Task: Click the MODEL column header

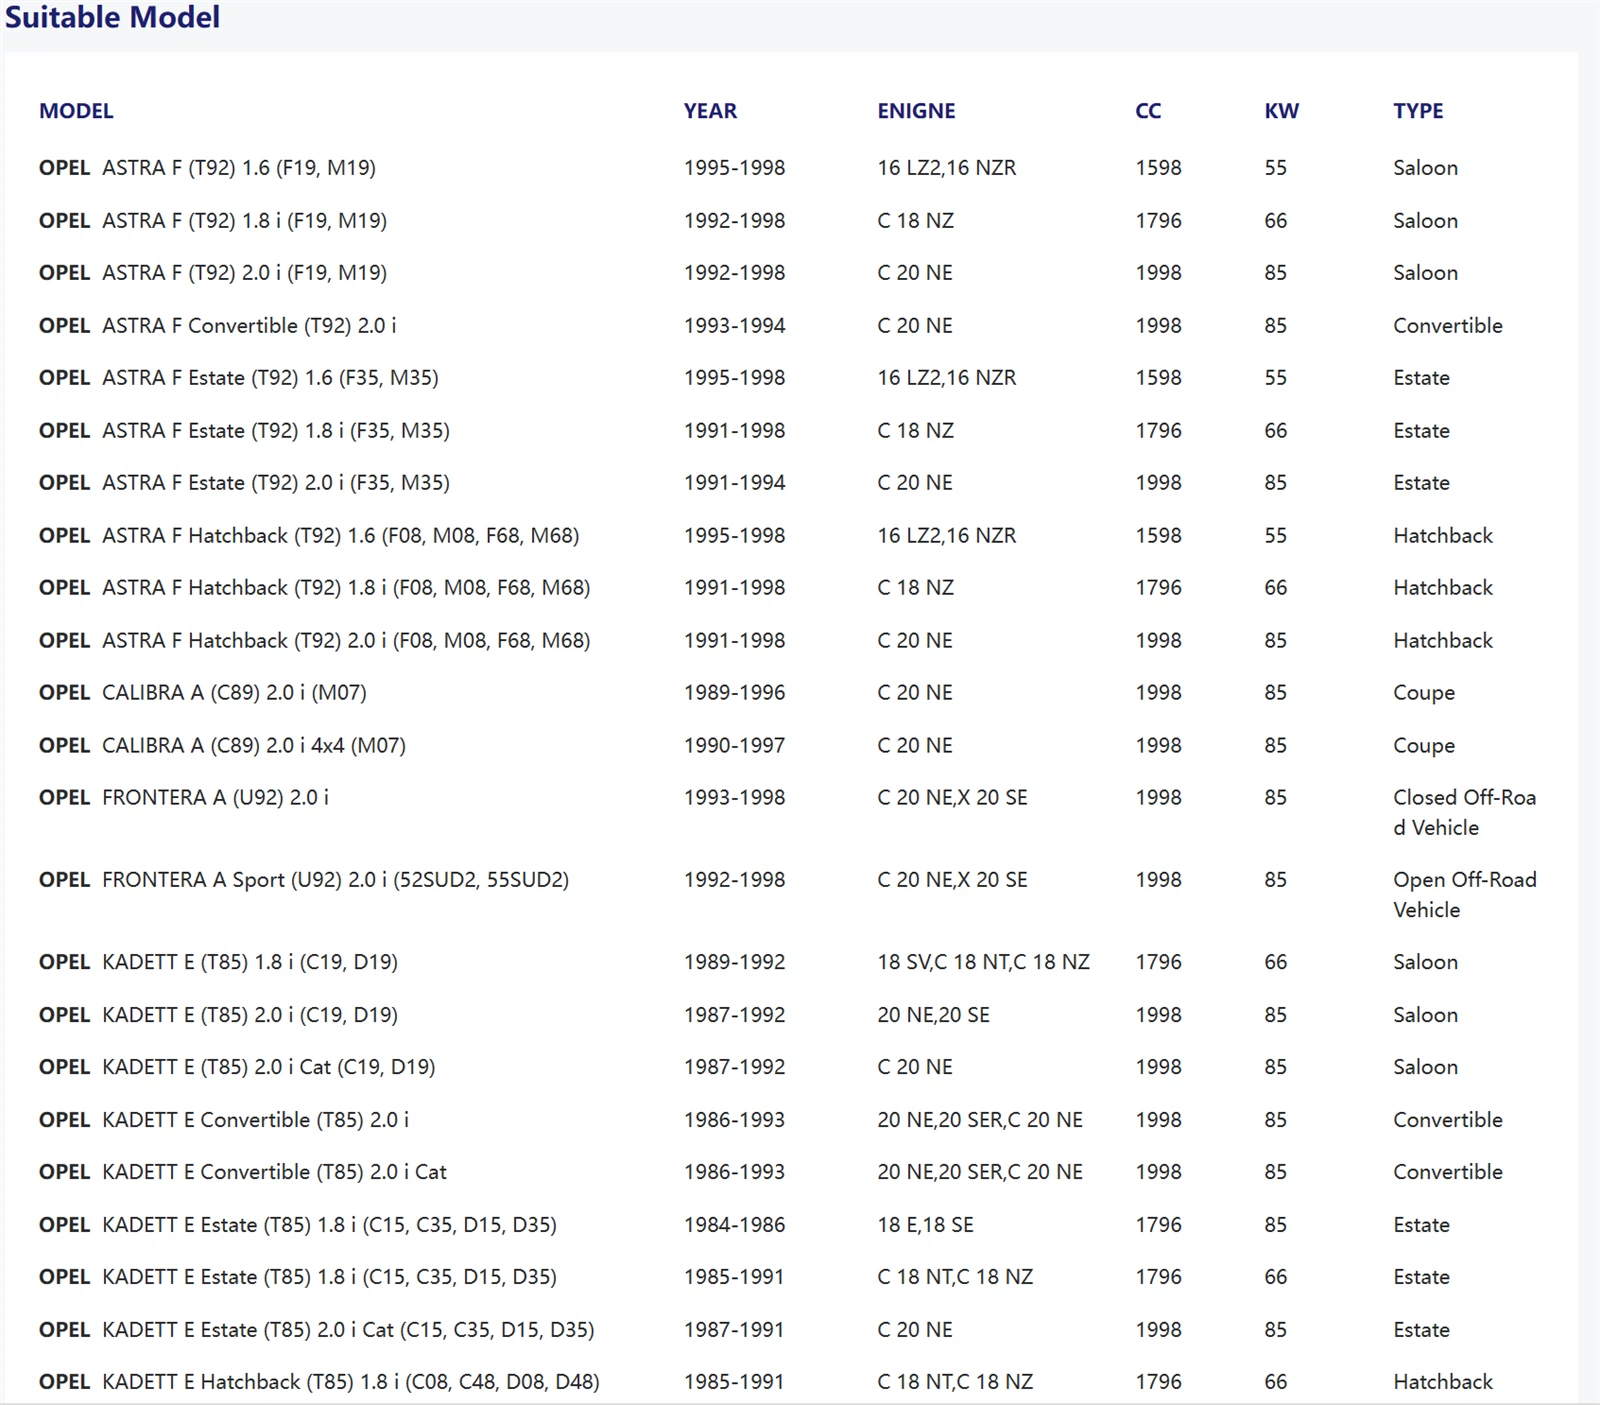Action: pyautogui.click(x=76, y=111)
